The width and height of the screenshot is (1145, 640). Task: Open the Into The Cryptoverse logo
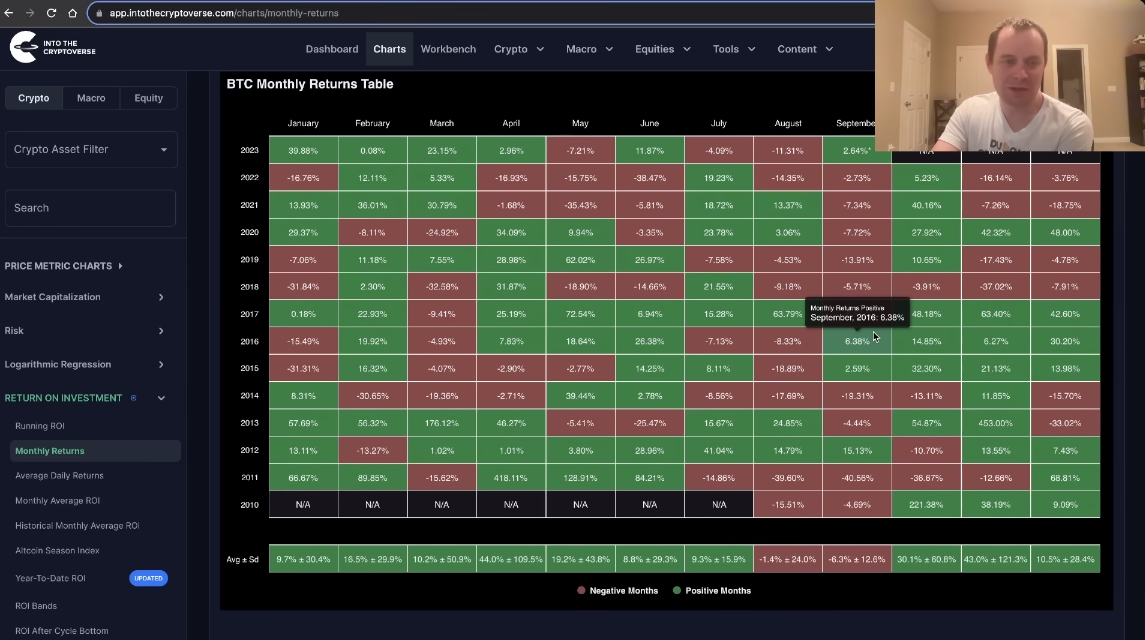(x=53, y=47)
